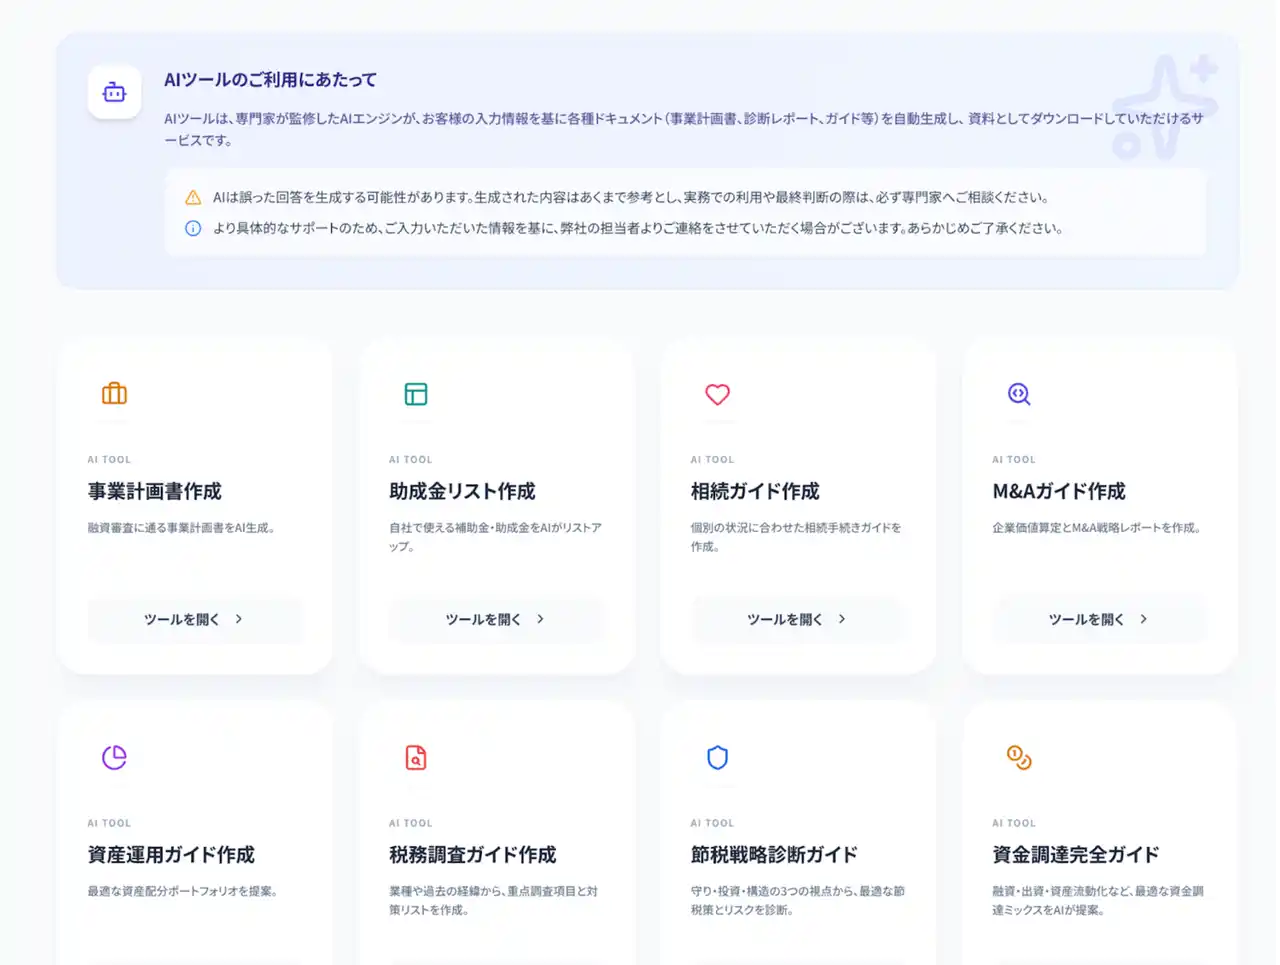
Task: Select the 資産運用ガイド作成 title
Action: tap(171, 855)
